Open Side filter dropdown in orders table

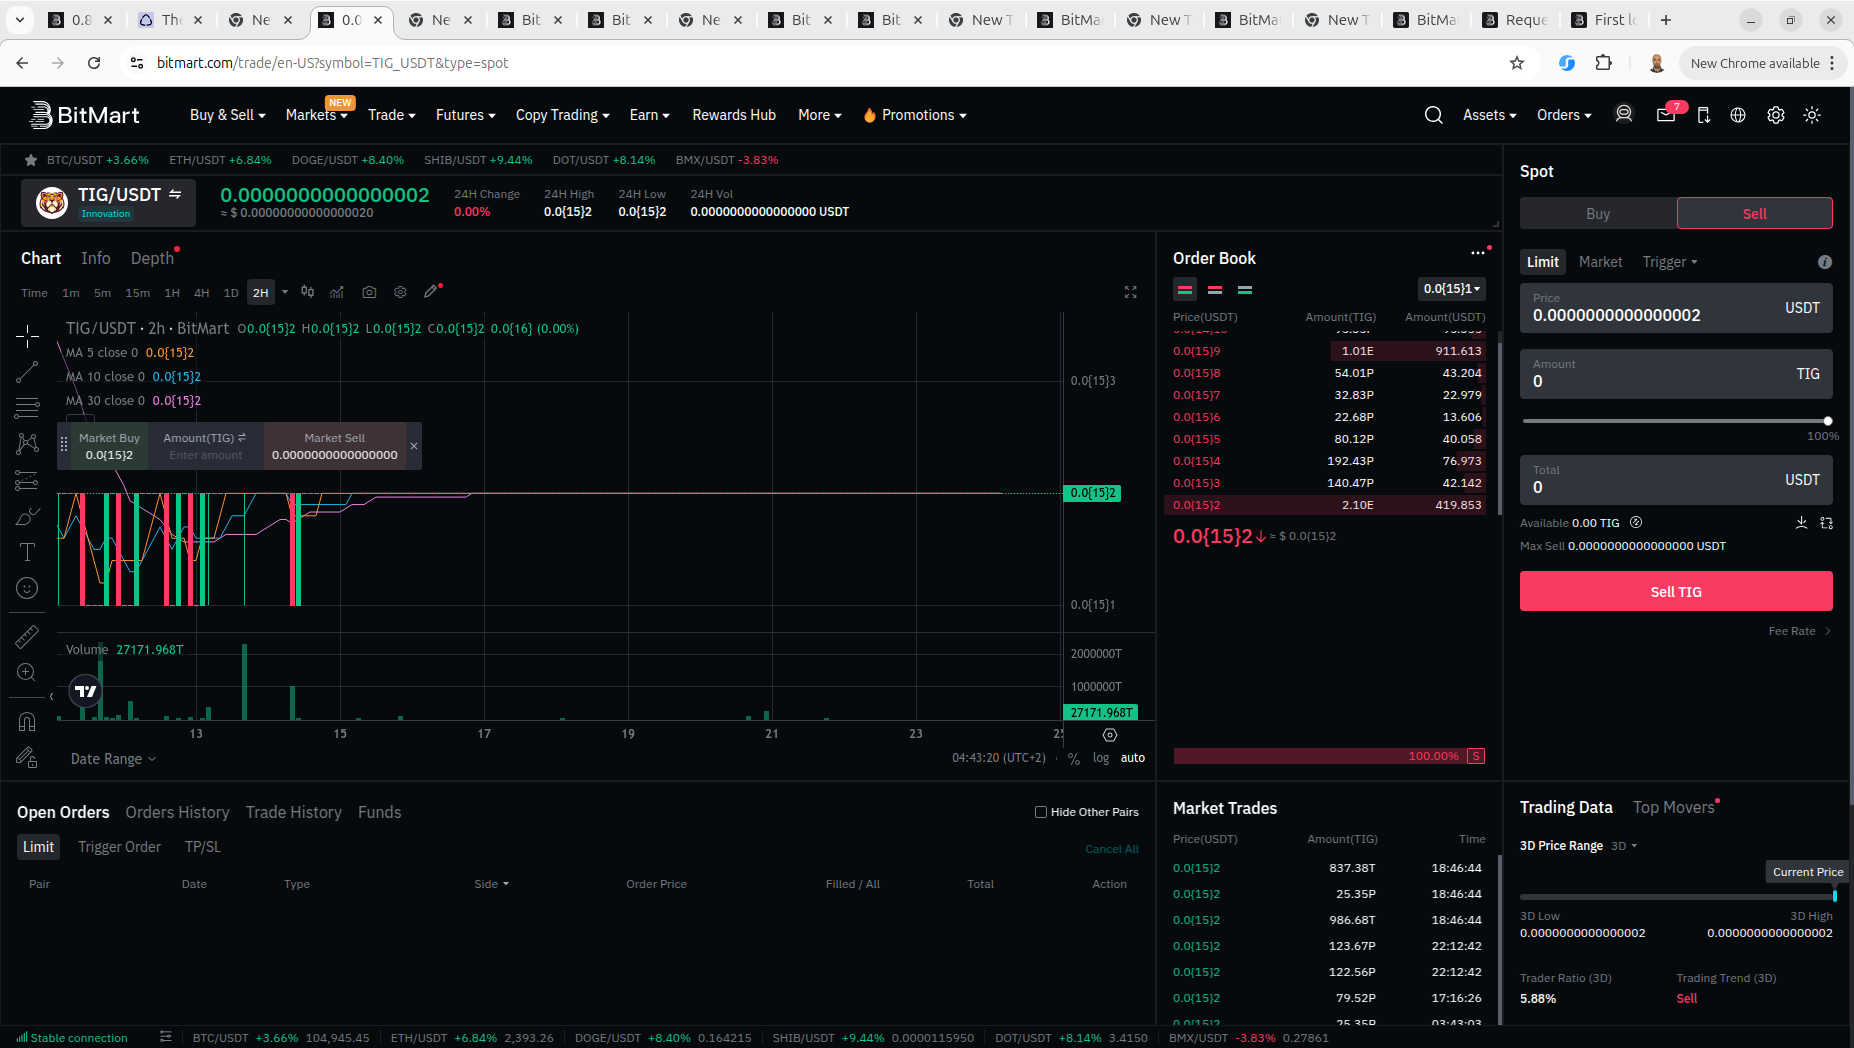click(x=491, y=884)
